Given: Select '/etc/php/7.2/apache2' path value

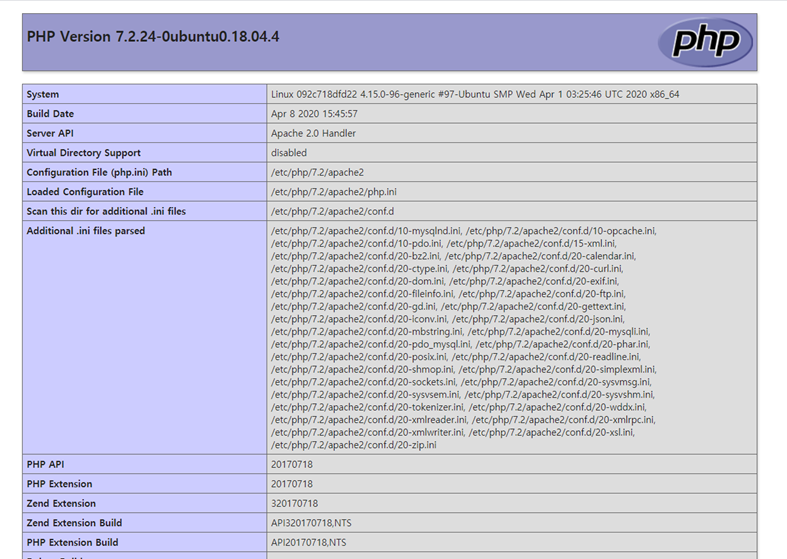Looking at the screenshot, I should coord(317,173).
